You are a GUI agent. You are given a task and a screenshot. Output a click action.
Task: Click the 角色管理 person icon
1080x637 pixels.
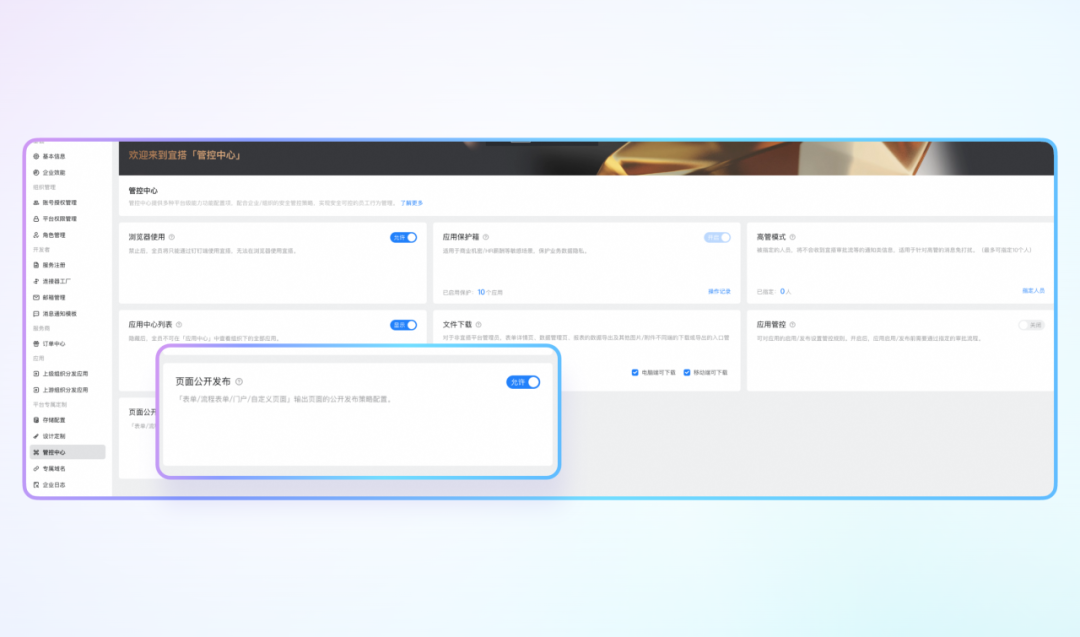36,236
